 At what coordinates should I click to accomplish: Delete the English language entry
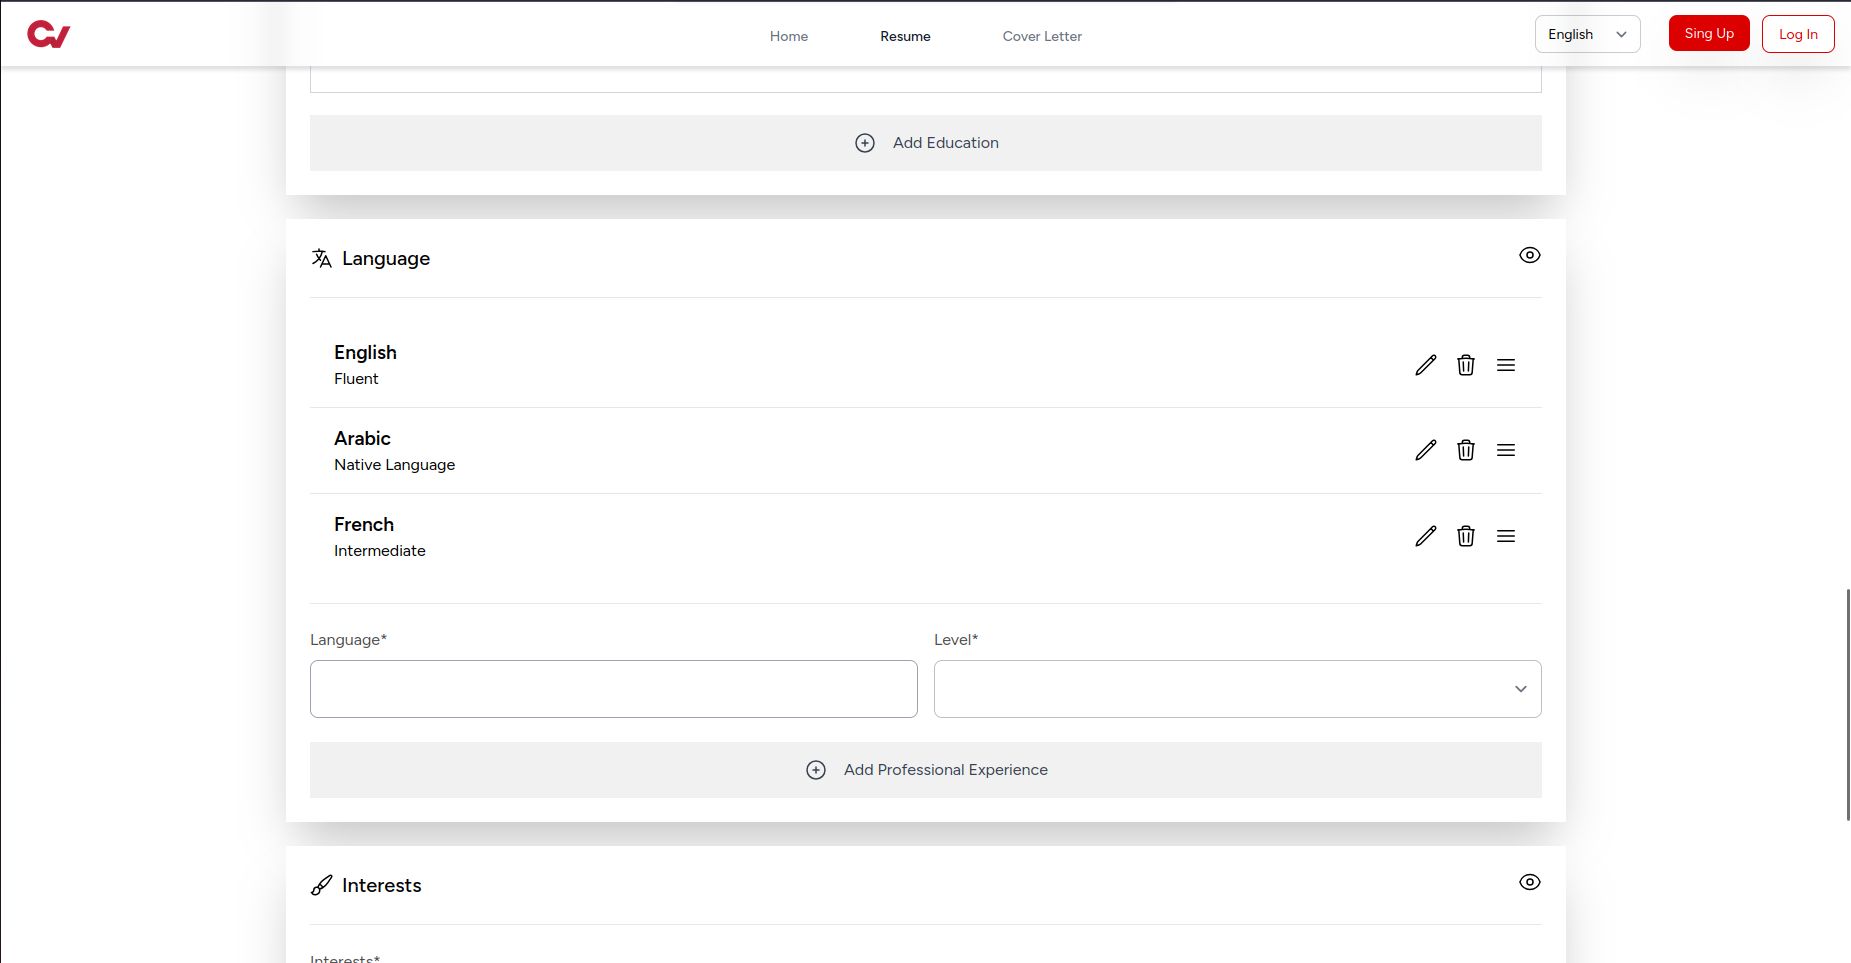click(x=1466, y=365)
